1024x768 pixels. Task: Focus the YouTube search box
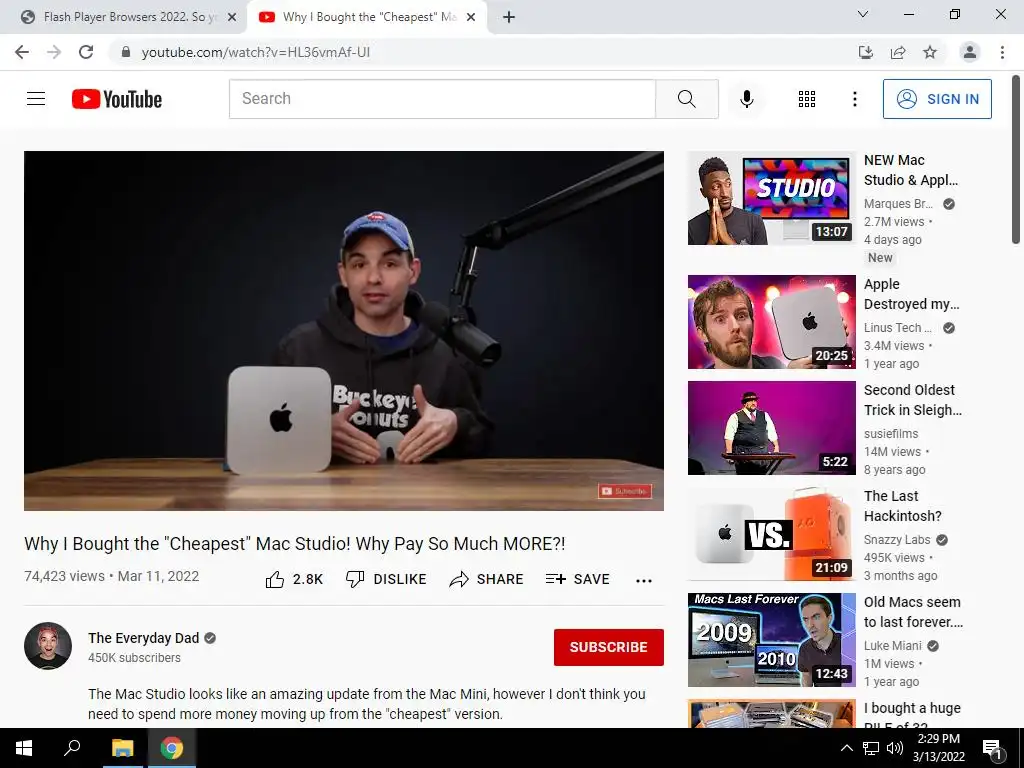[x=442, y=99]
